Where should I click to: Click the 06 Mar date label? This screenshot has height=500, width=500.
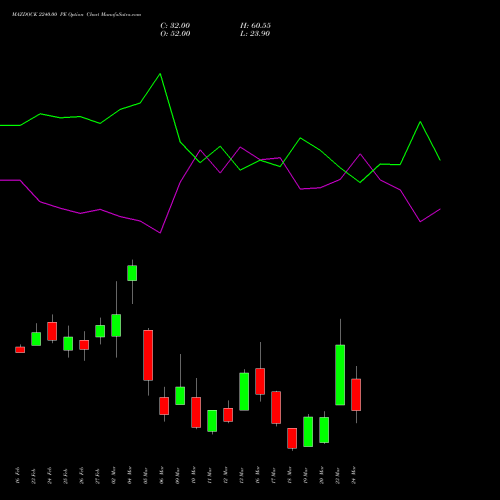(x=162, y=475)
